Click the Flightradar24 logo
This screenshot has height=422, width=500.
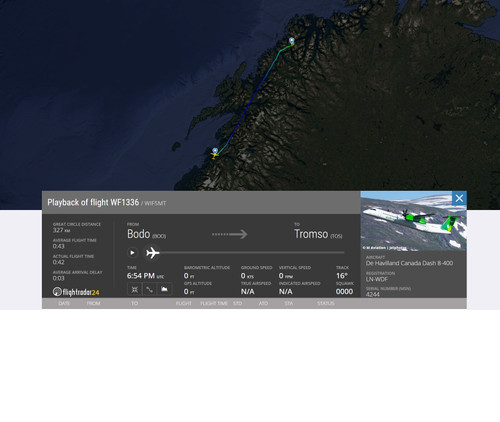tap(76, 292)
